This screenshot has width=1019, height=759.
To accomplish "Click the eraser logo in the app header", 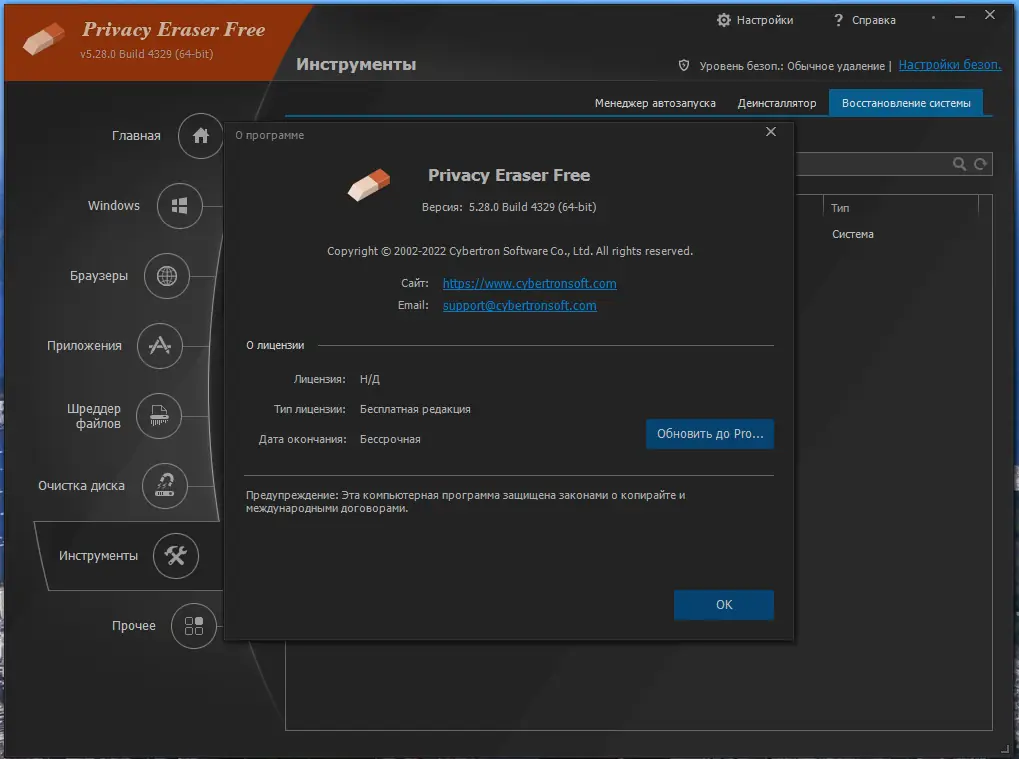I will coord(44,39).
